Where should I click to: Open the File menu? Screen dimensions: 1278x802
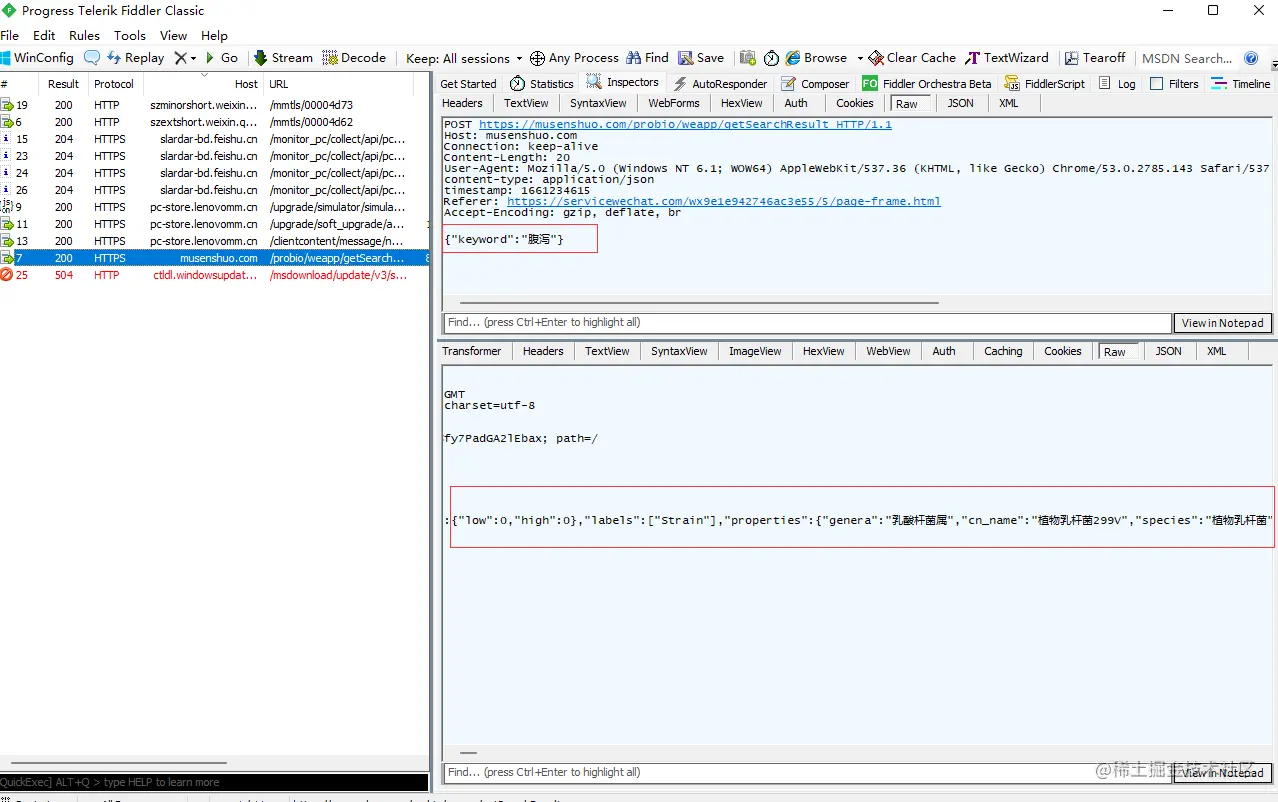click(10, 35)
